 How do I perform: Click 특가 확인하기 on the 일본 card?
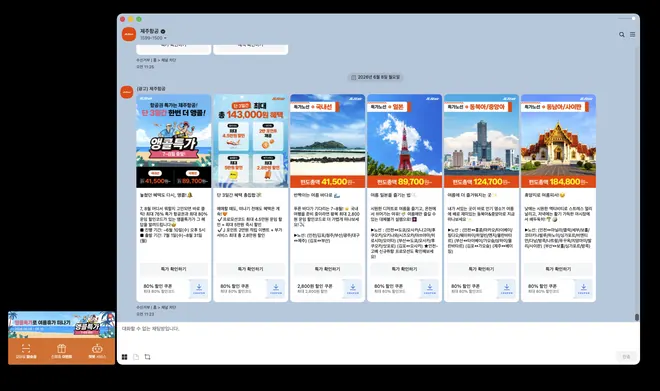coord(405,269)
